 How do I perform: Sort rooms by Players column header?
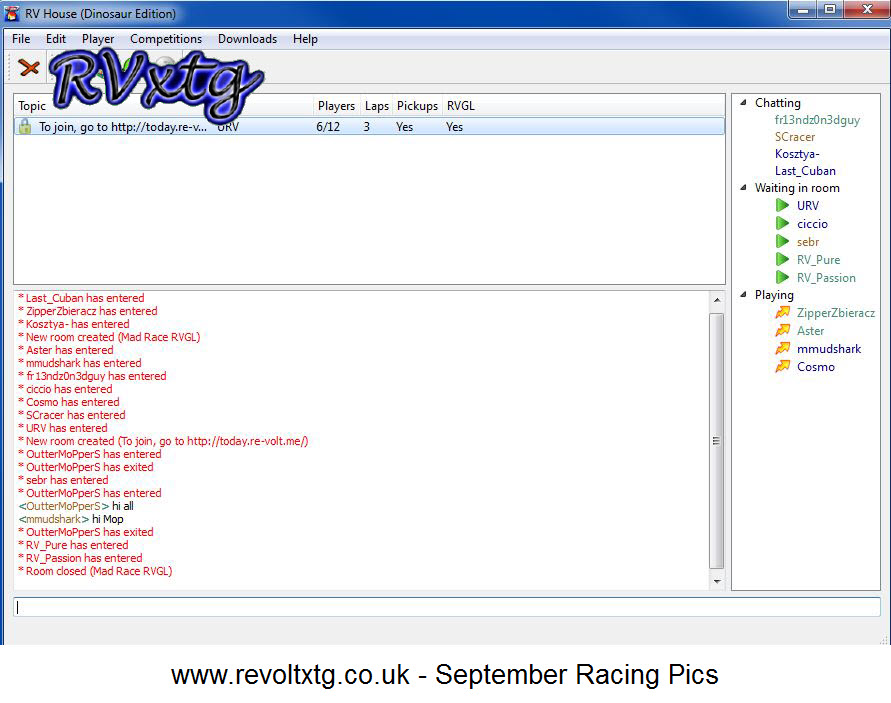[x=336, y=106]
